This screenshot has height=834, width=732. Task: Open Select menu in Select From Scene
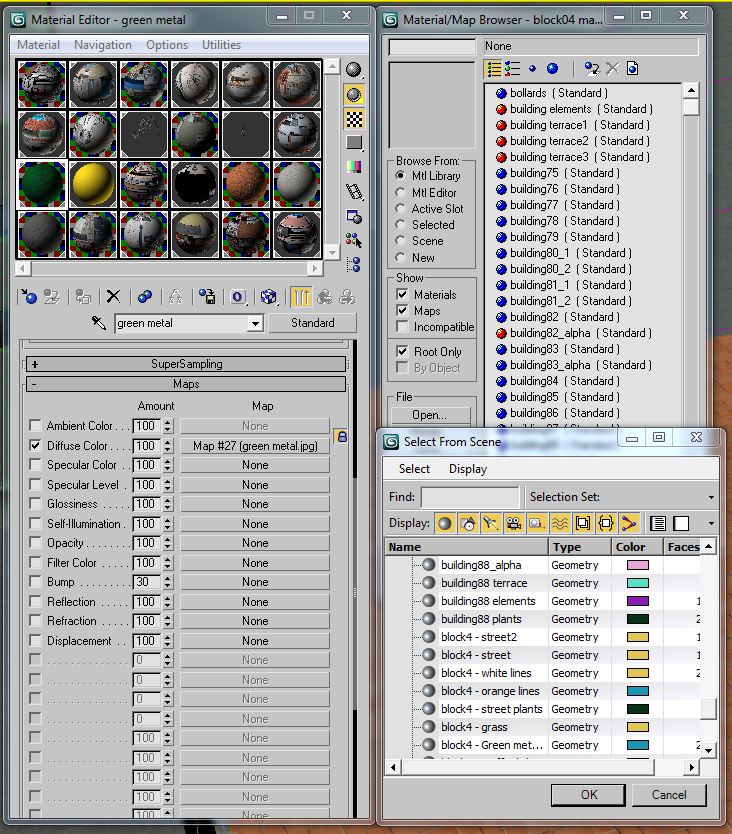(x=414, y=469)
